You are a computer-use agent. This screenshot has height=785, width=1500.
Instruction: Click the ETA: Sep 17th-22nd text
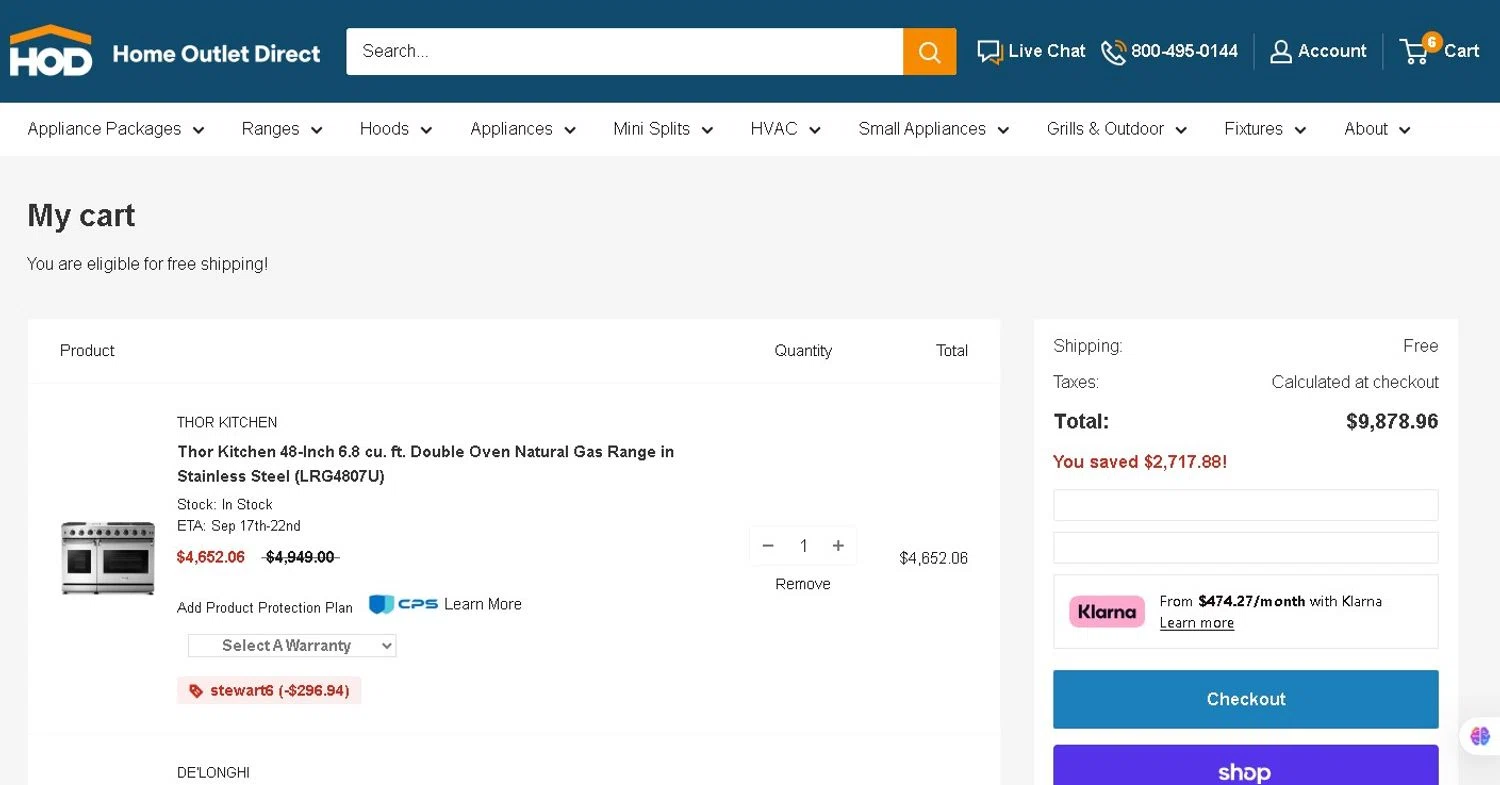point(239,526)
